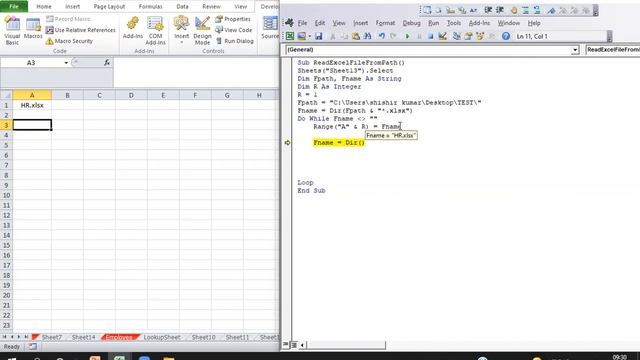Open VBA editor Run menu
Screen dimensions: 640x360
coord(433,23)
